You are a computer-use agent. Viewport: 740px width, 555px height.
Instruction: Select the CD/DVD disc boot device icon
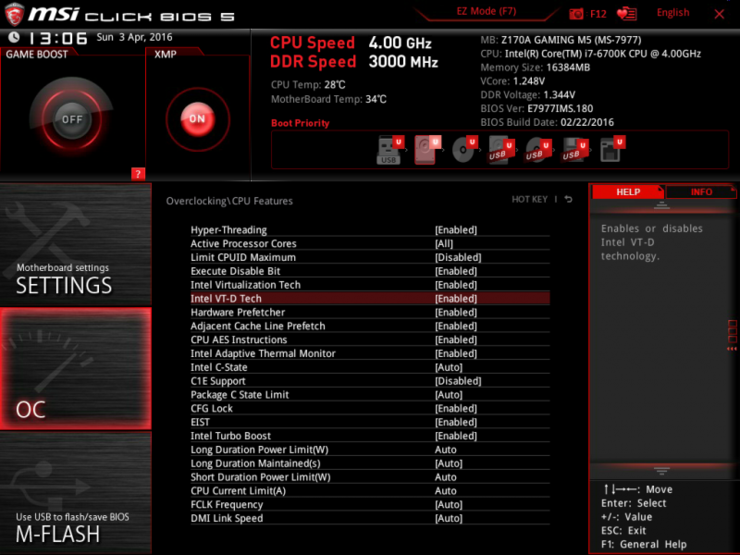[464, 150]
